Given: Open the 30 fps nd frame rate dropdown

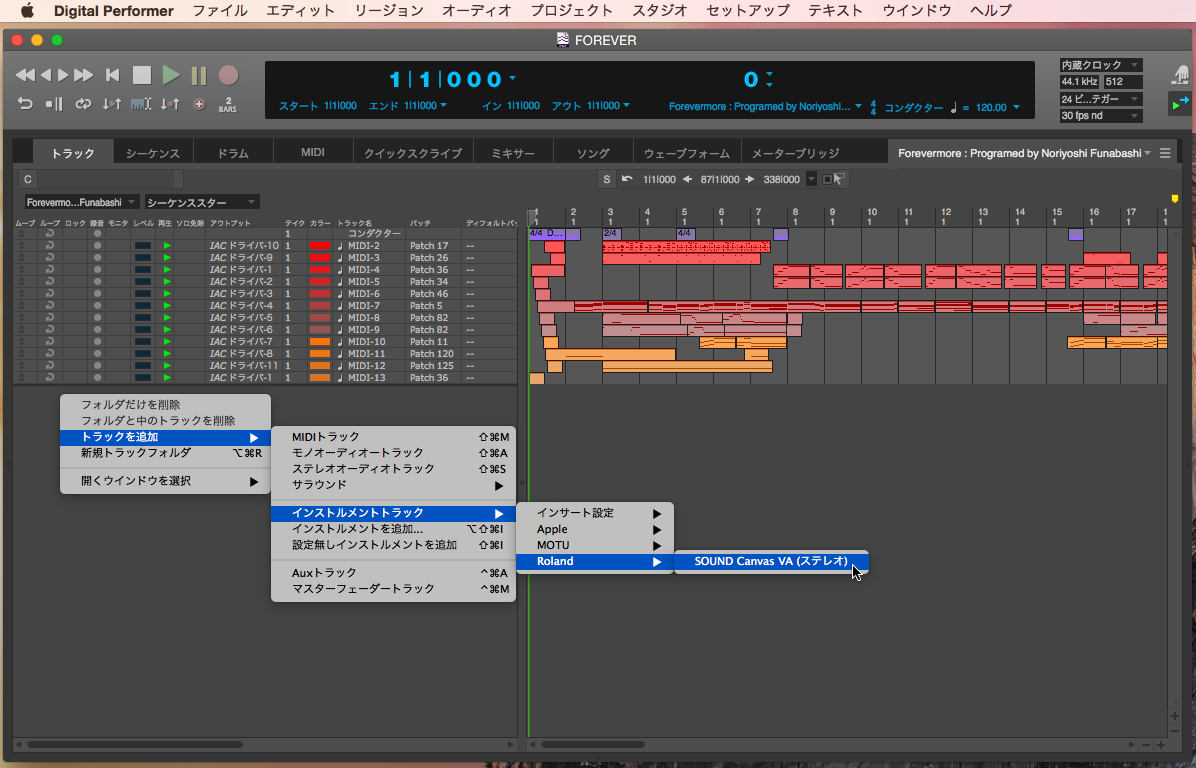Looking at the screenshot, I should click(x=1100, y=116).
